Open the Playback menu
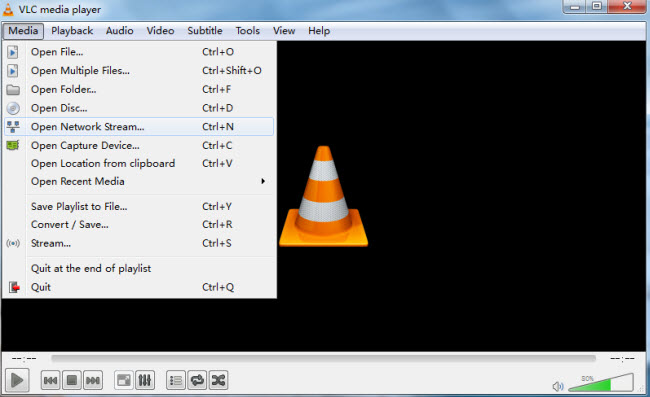 tap(72, 31)
